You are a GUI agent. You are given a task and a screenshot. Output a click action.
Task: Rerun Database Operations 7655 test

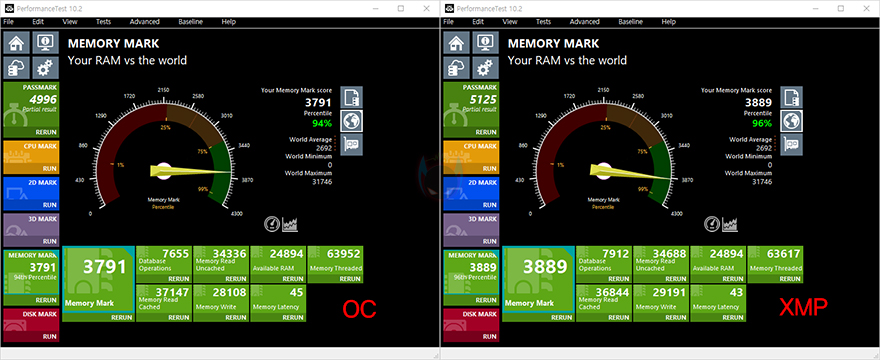(x=179, y=279)
